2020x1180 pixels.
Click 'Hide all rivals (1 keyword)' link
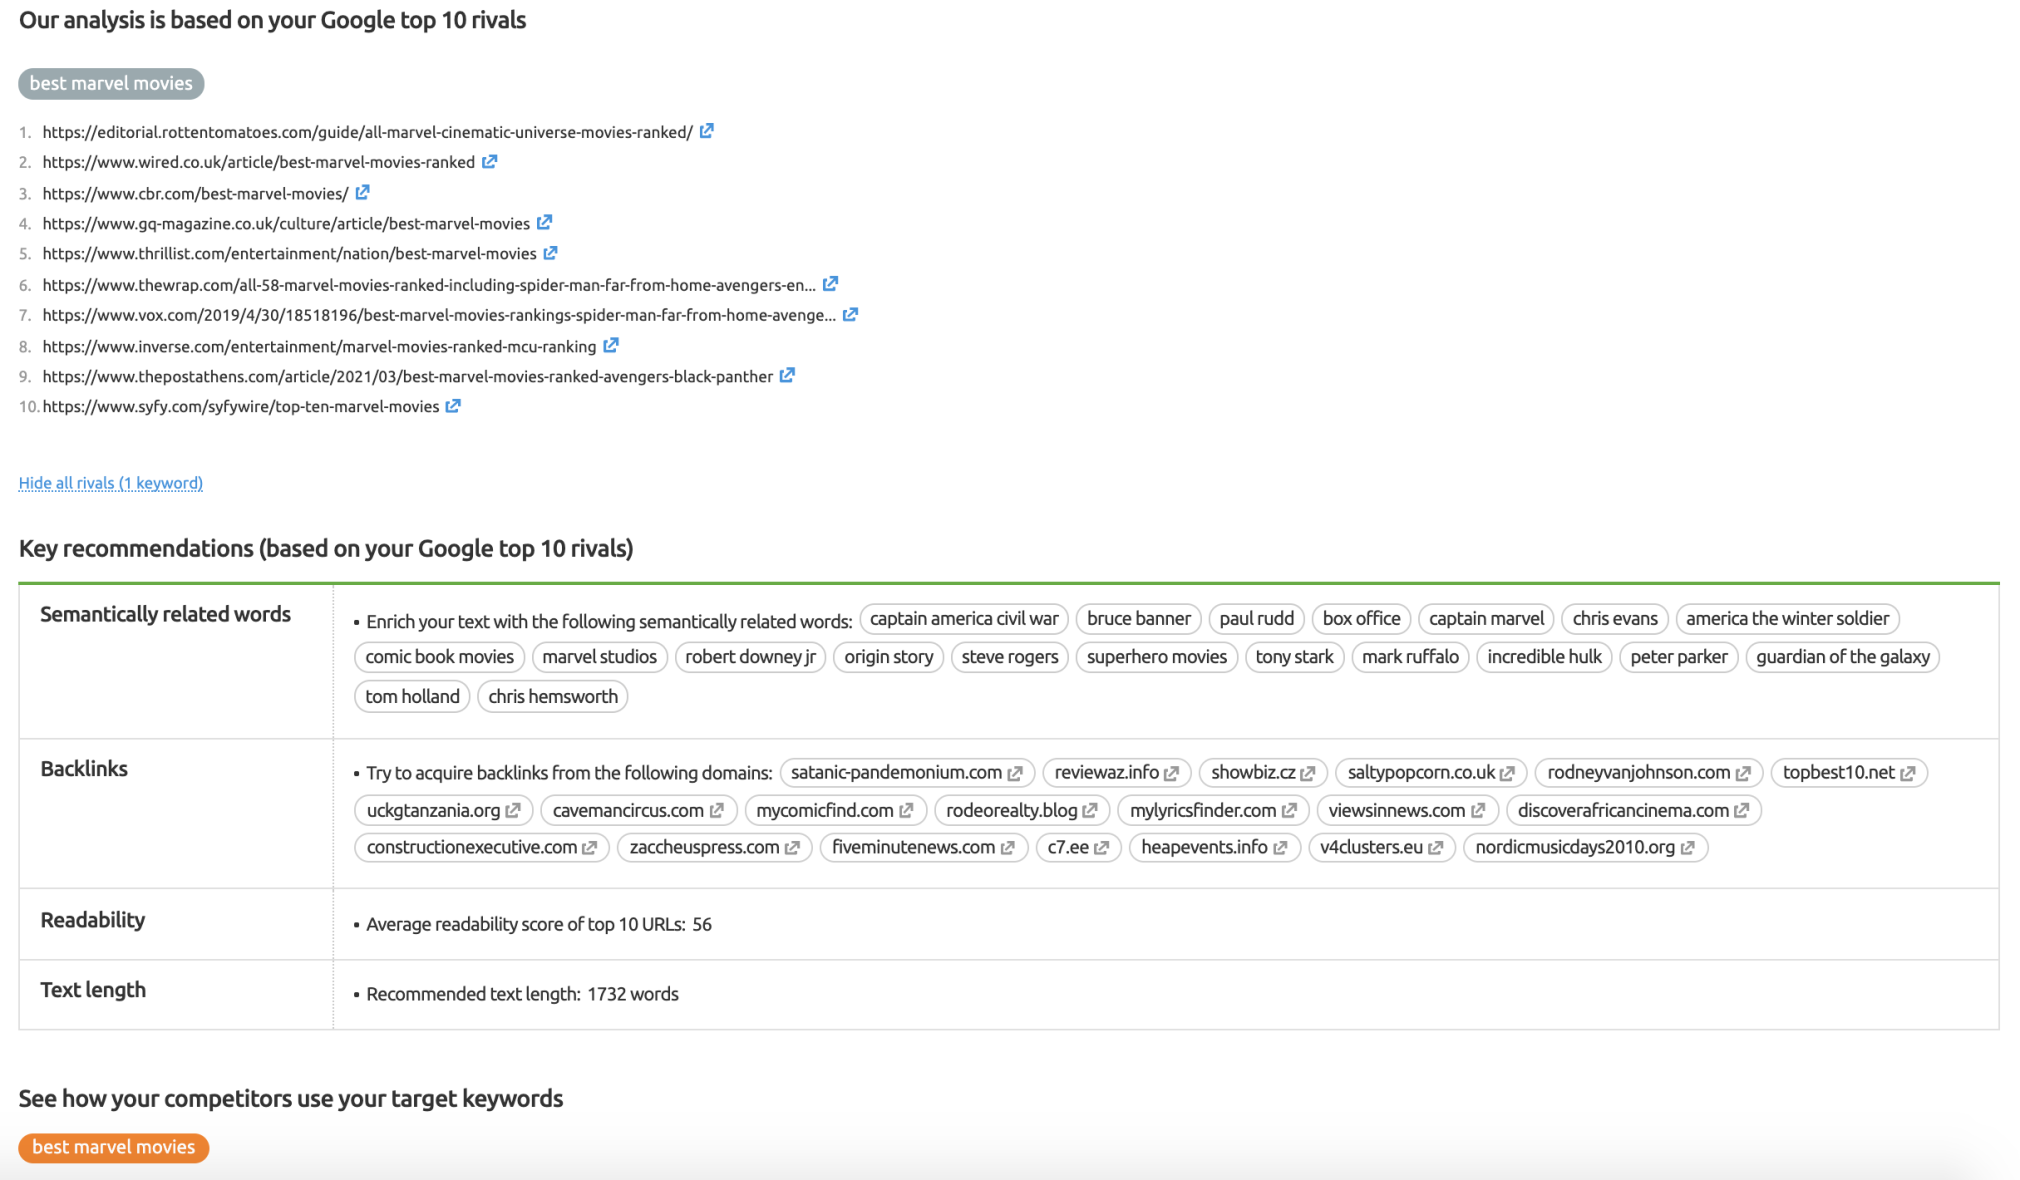pos(111,482)
